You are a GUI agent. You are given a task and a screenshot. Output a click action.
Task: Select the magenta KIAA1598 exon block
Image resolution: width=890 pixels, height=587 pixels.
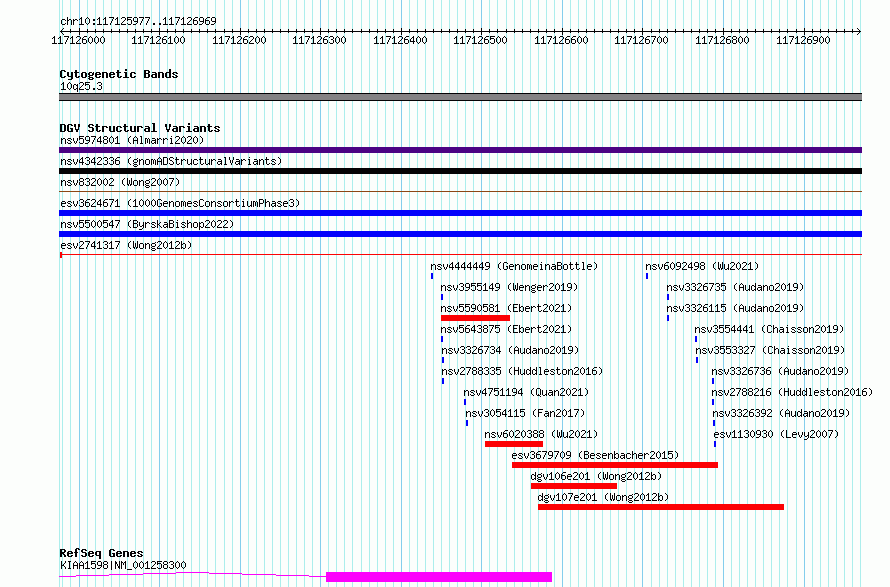point(439,577)
